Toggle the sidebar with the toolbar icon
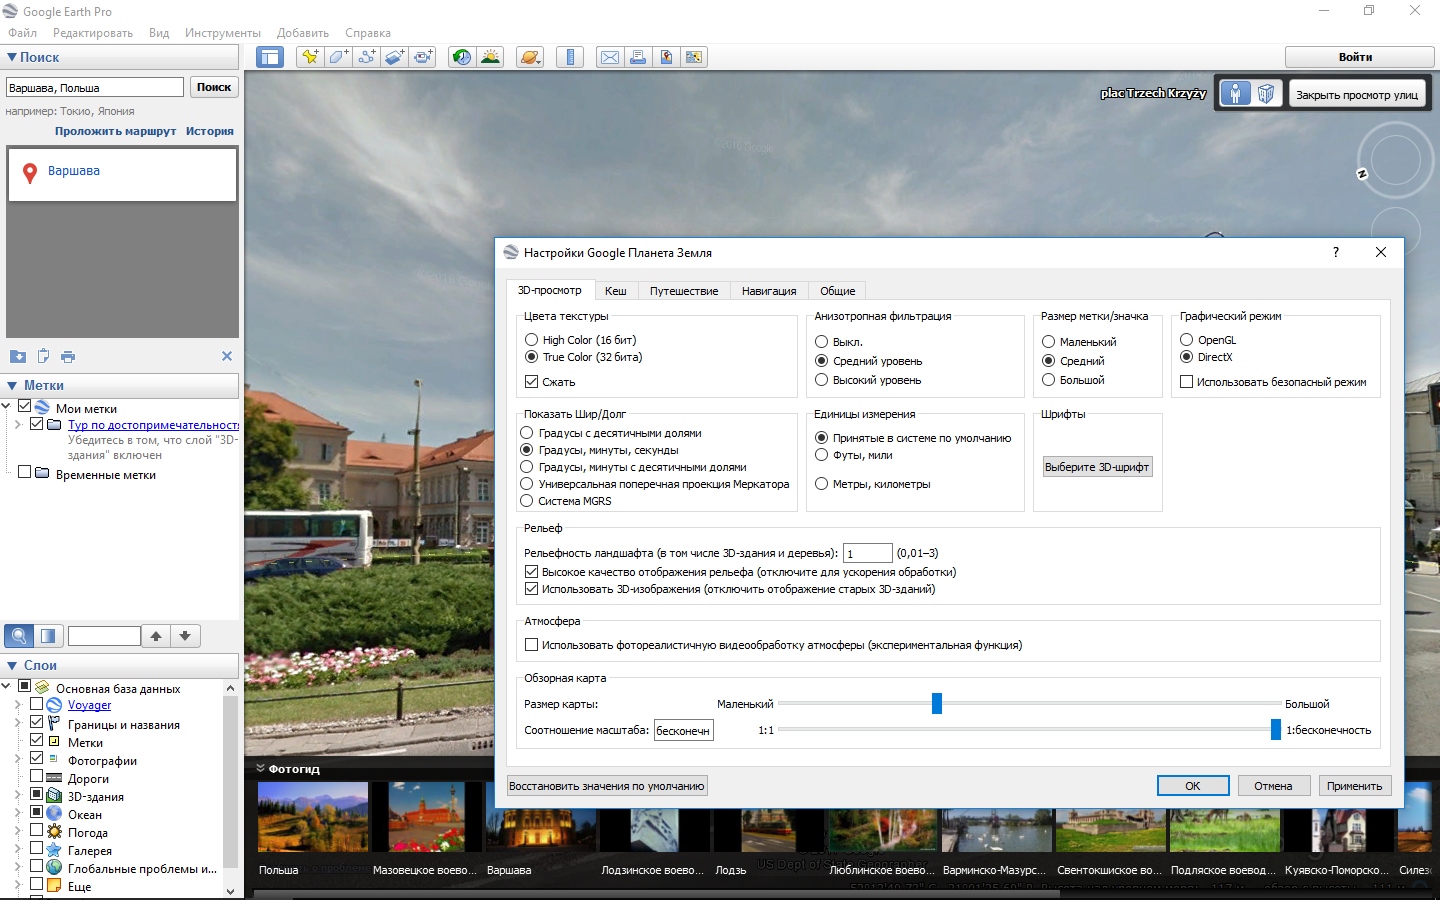This screenshot has height=900, width=1440. pos(270,57)
